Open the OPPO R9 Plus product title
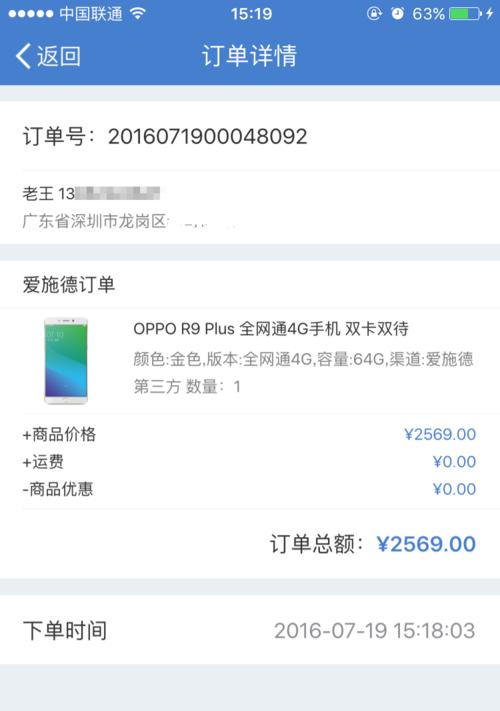500x711 pixels. 271,328
